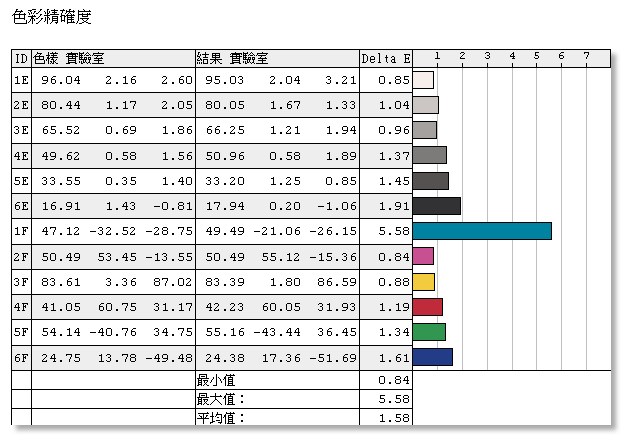The width and height of the screenshot is (632, 440).
Task: Select the red 4F color bar
Action: (x=427, y=306)
